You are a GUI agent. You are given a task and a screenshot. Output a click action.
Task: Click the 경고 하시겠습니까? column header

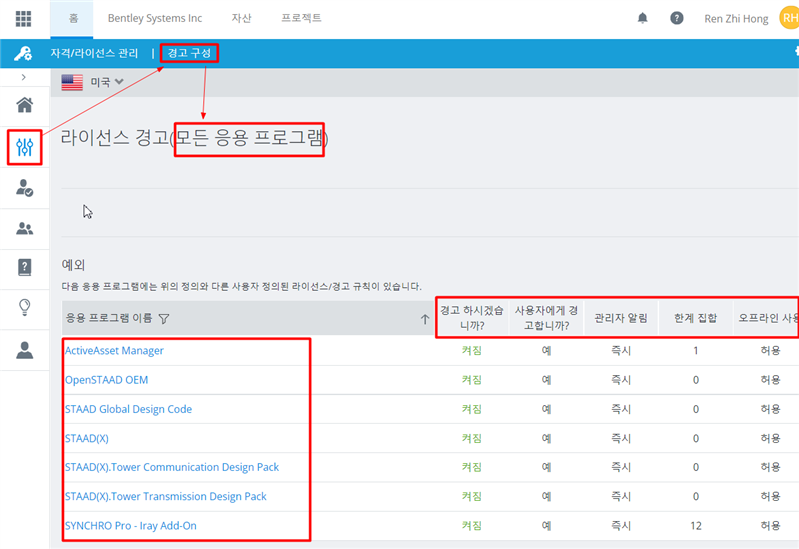472,318
